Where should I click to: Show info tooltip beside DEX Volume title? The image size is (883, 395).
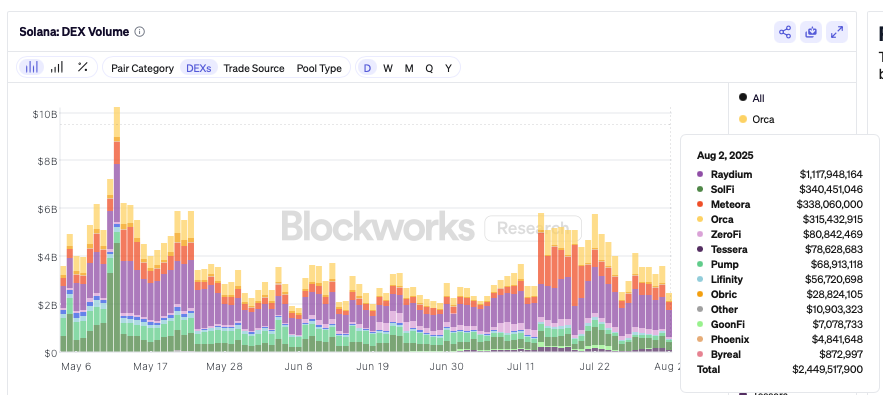tap(140, 32)
